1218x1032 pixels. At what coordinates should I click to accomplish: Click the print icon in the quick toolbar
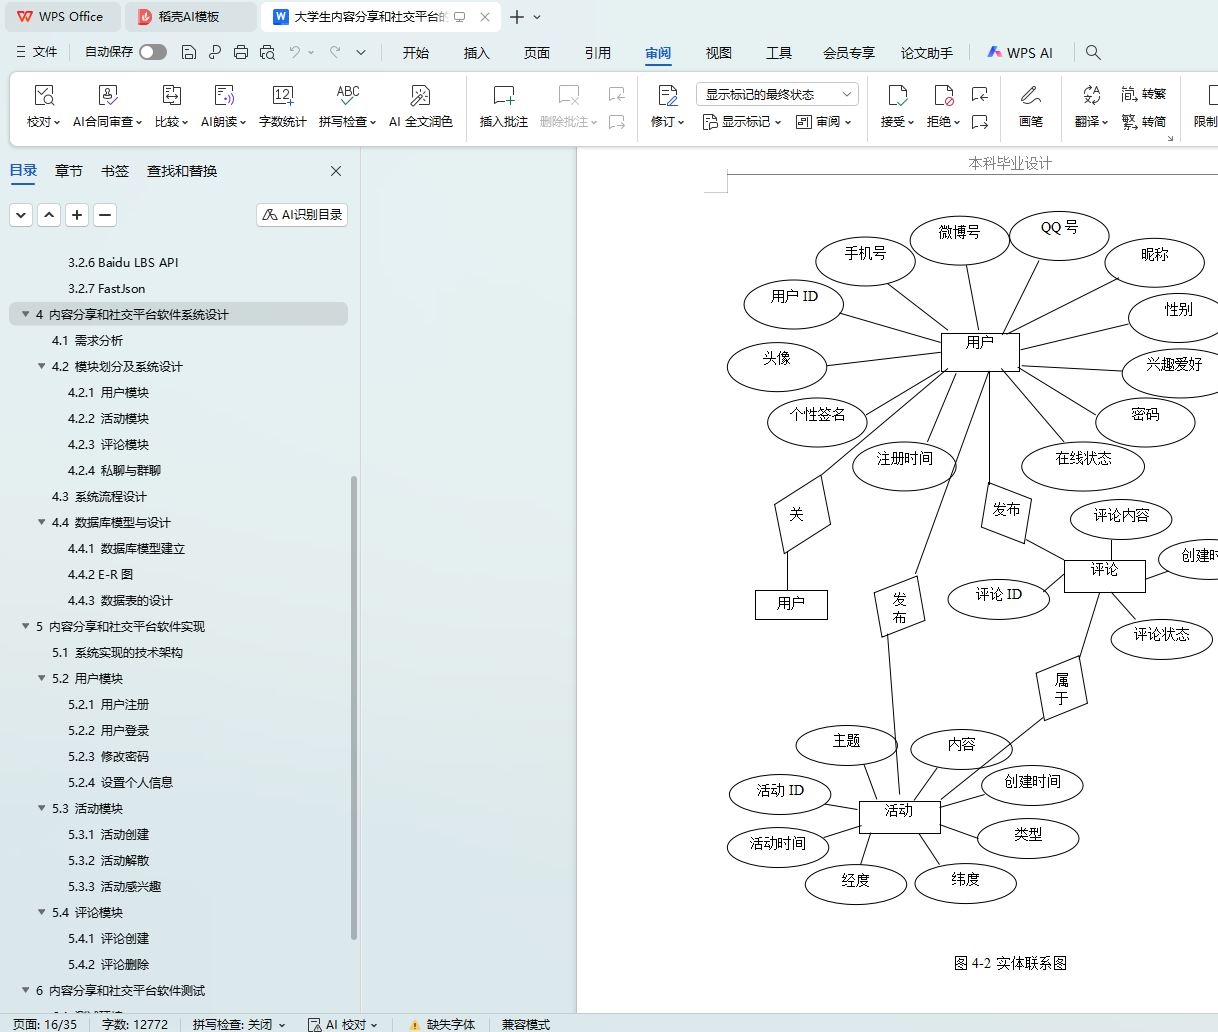[x=241, y=52]
